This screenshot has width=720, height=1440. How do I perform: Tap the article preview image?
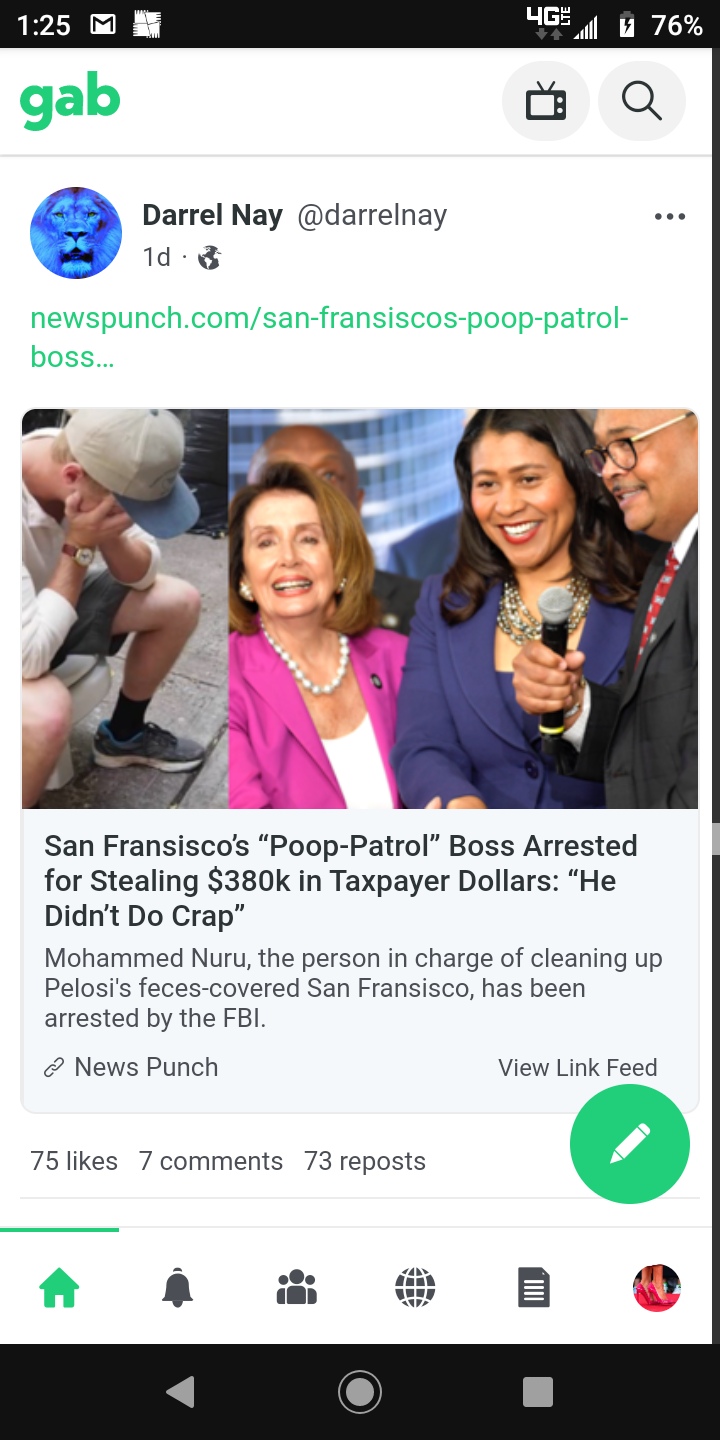tap(360, 609)
